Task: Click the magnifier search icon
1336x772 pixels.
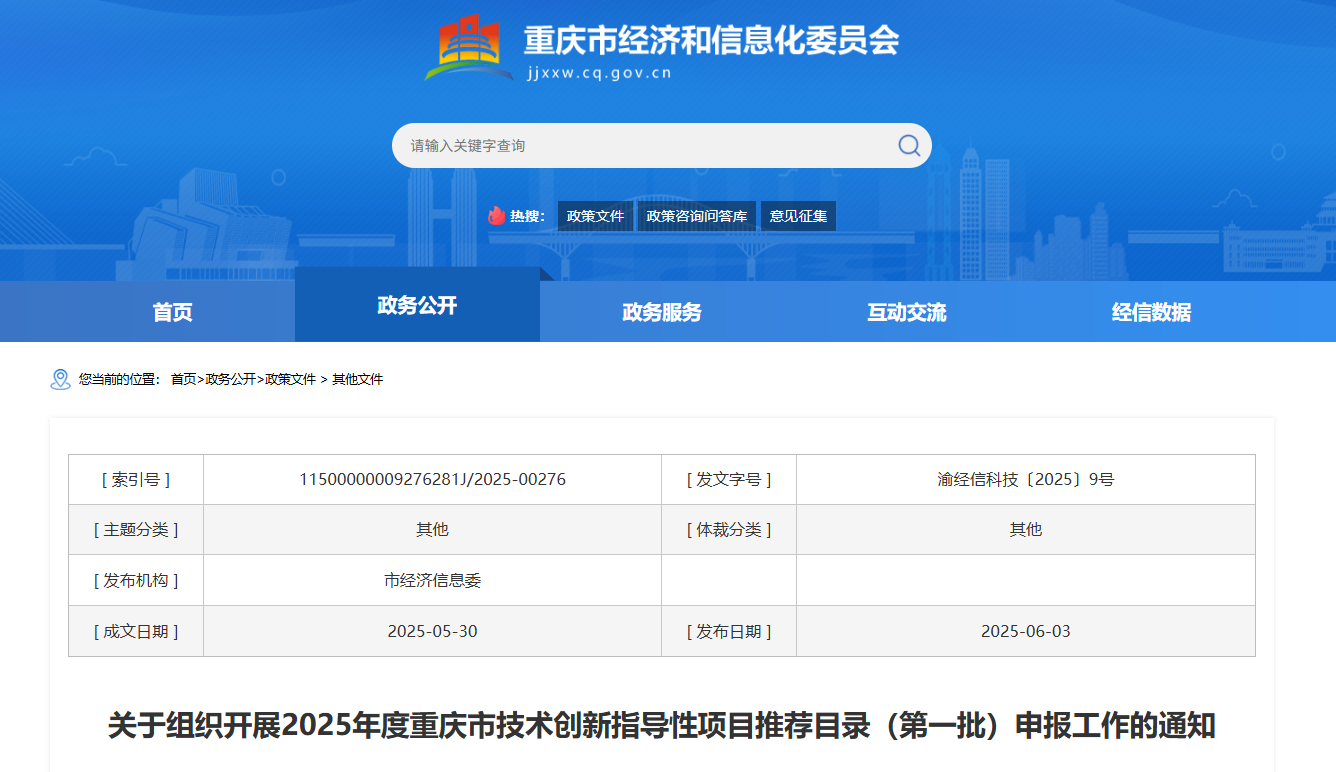Action: coord(908,146)
